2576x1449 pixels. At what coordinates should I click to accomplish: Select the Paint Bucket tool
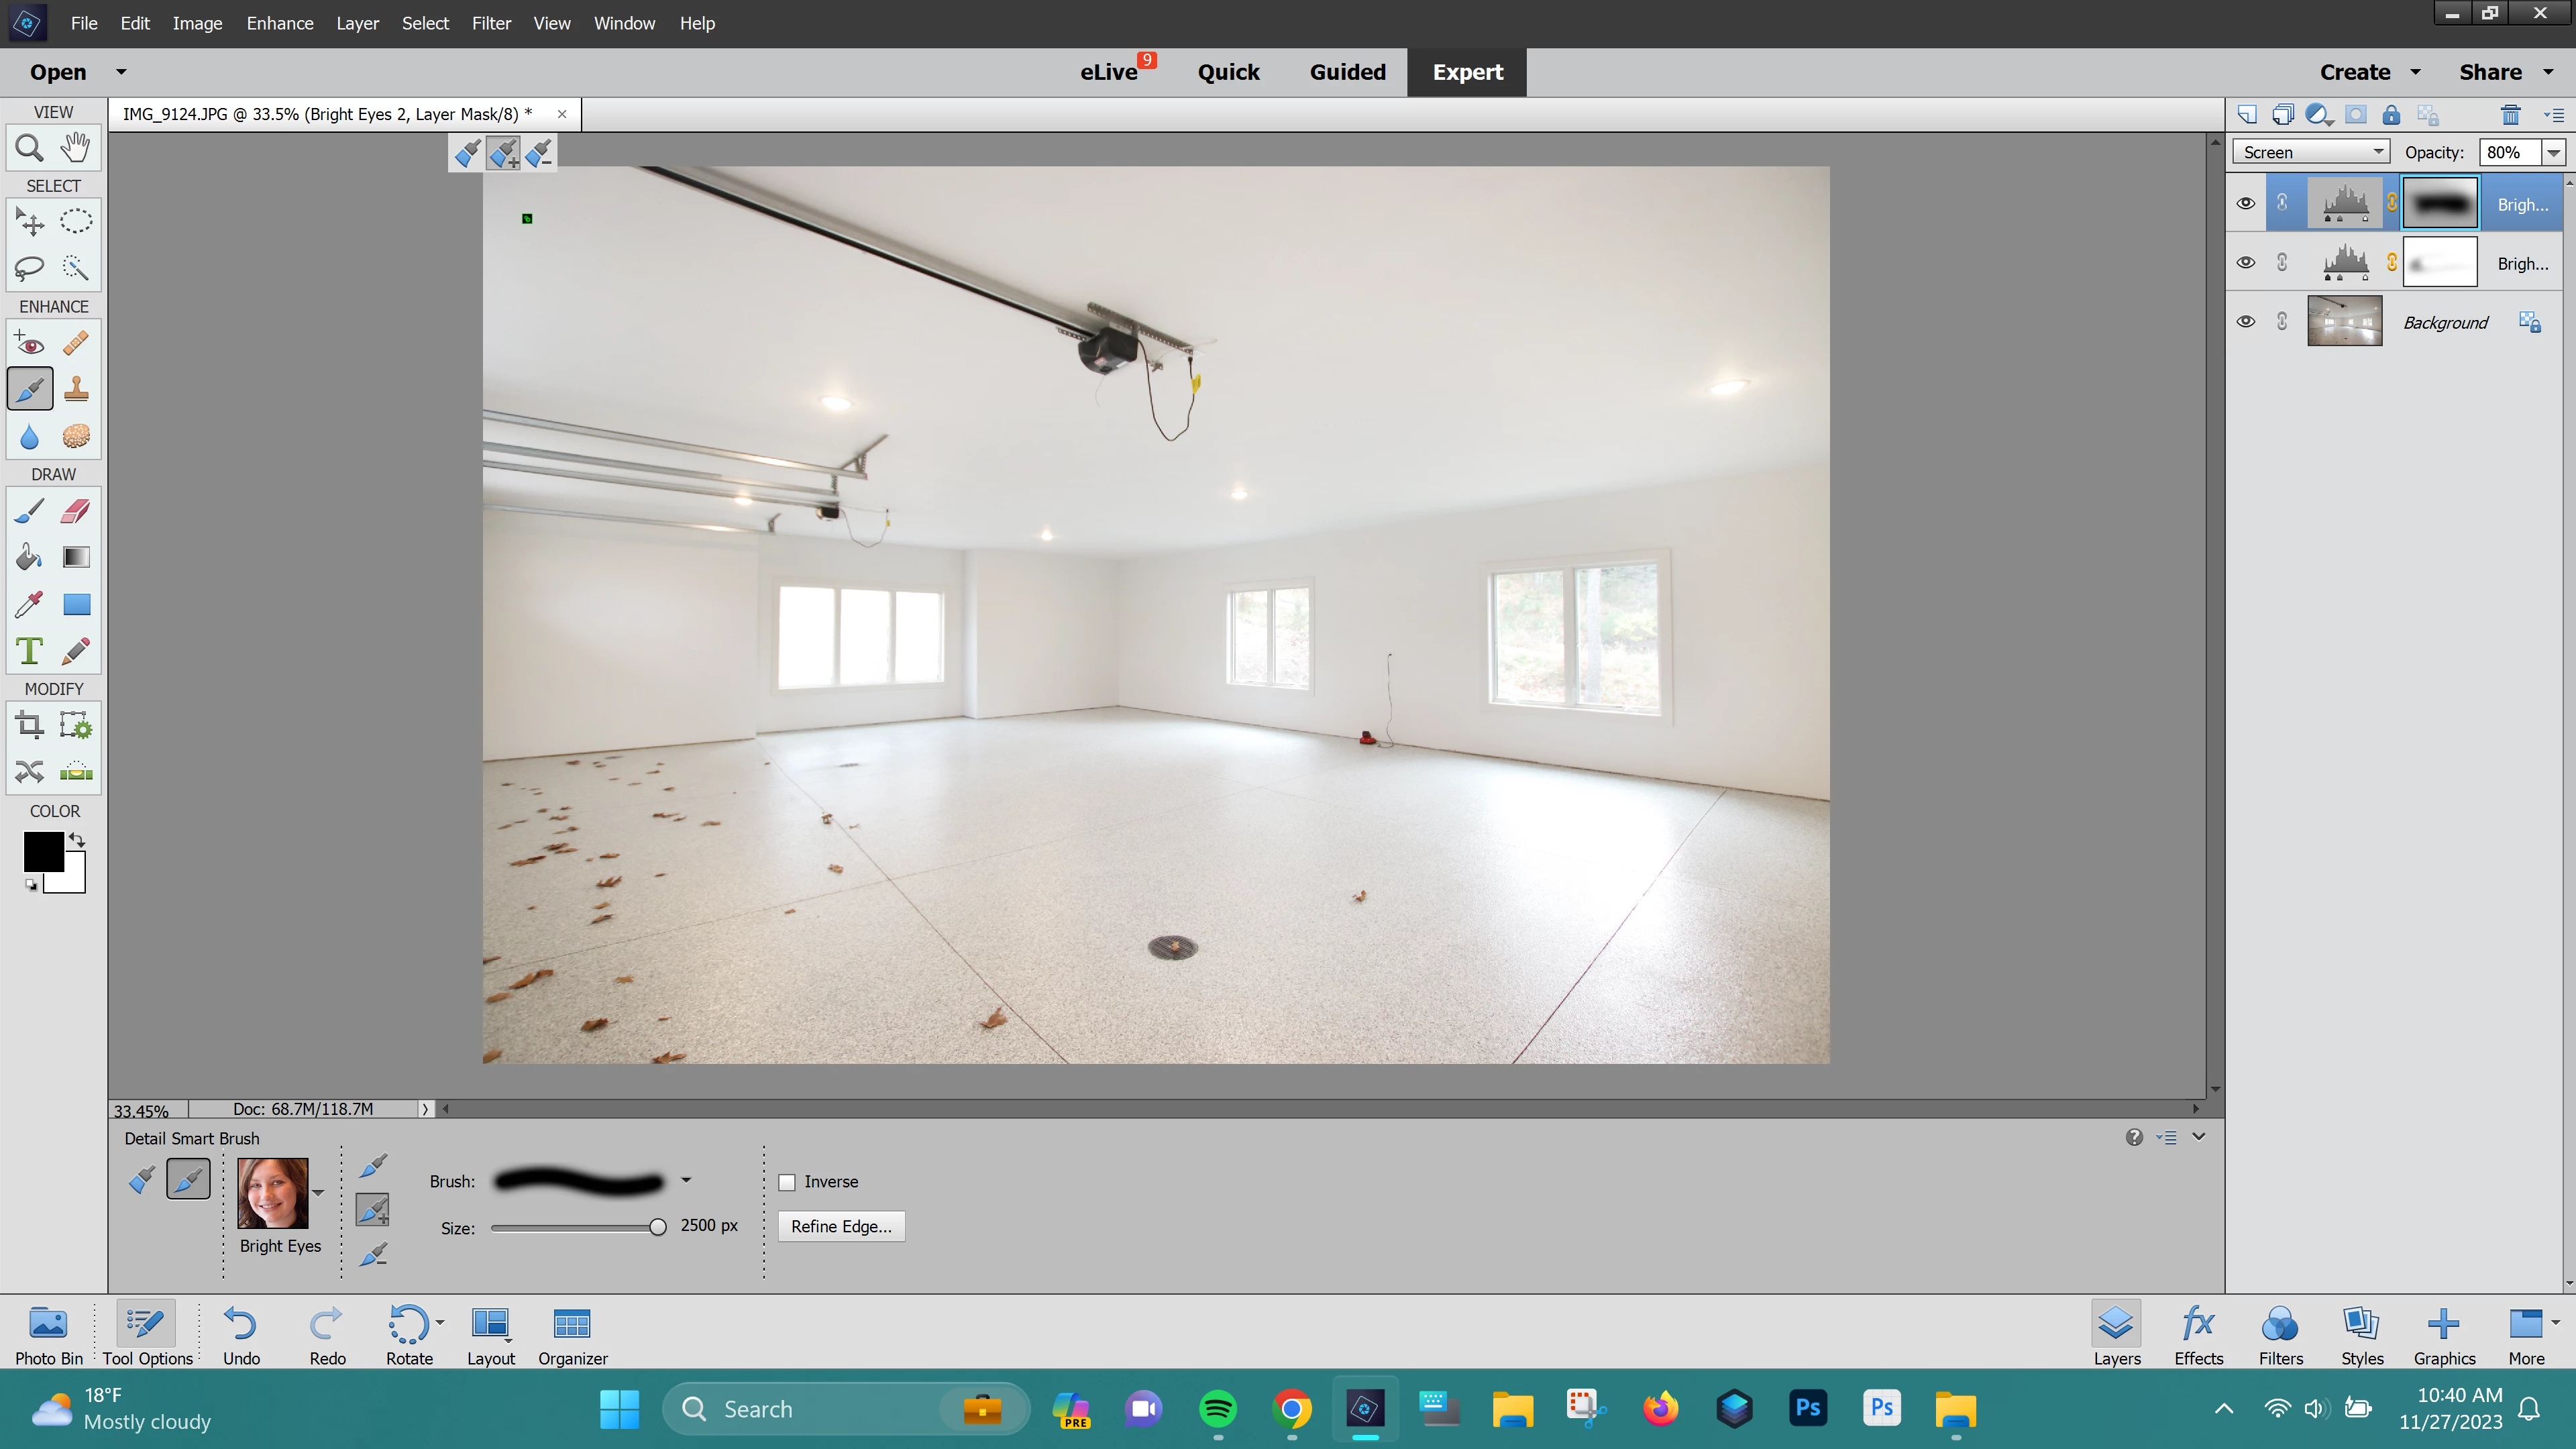click(x=29, y=557)
